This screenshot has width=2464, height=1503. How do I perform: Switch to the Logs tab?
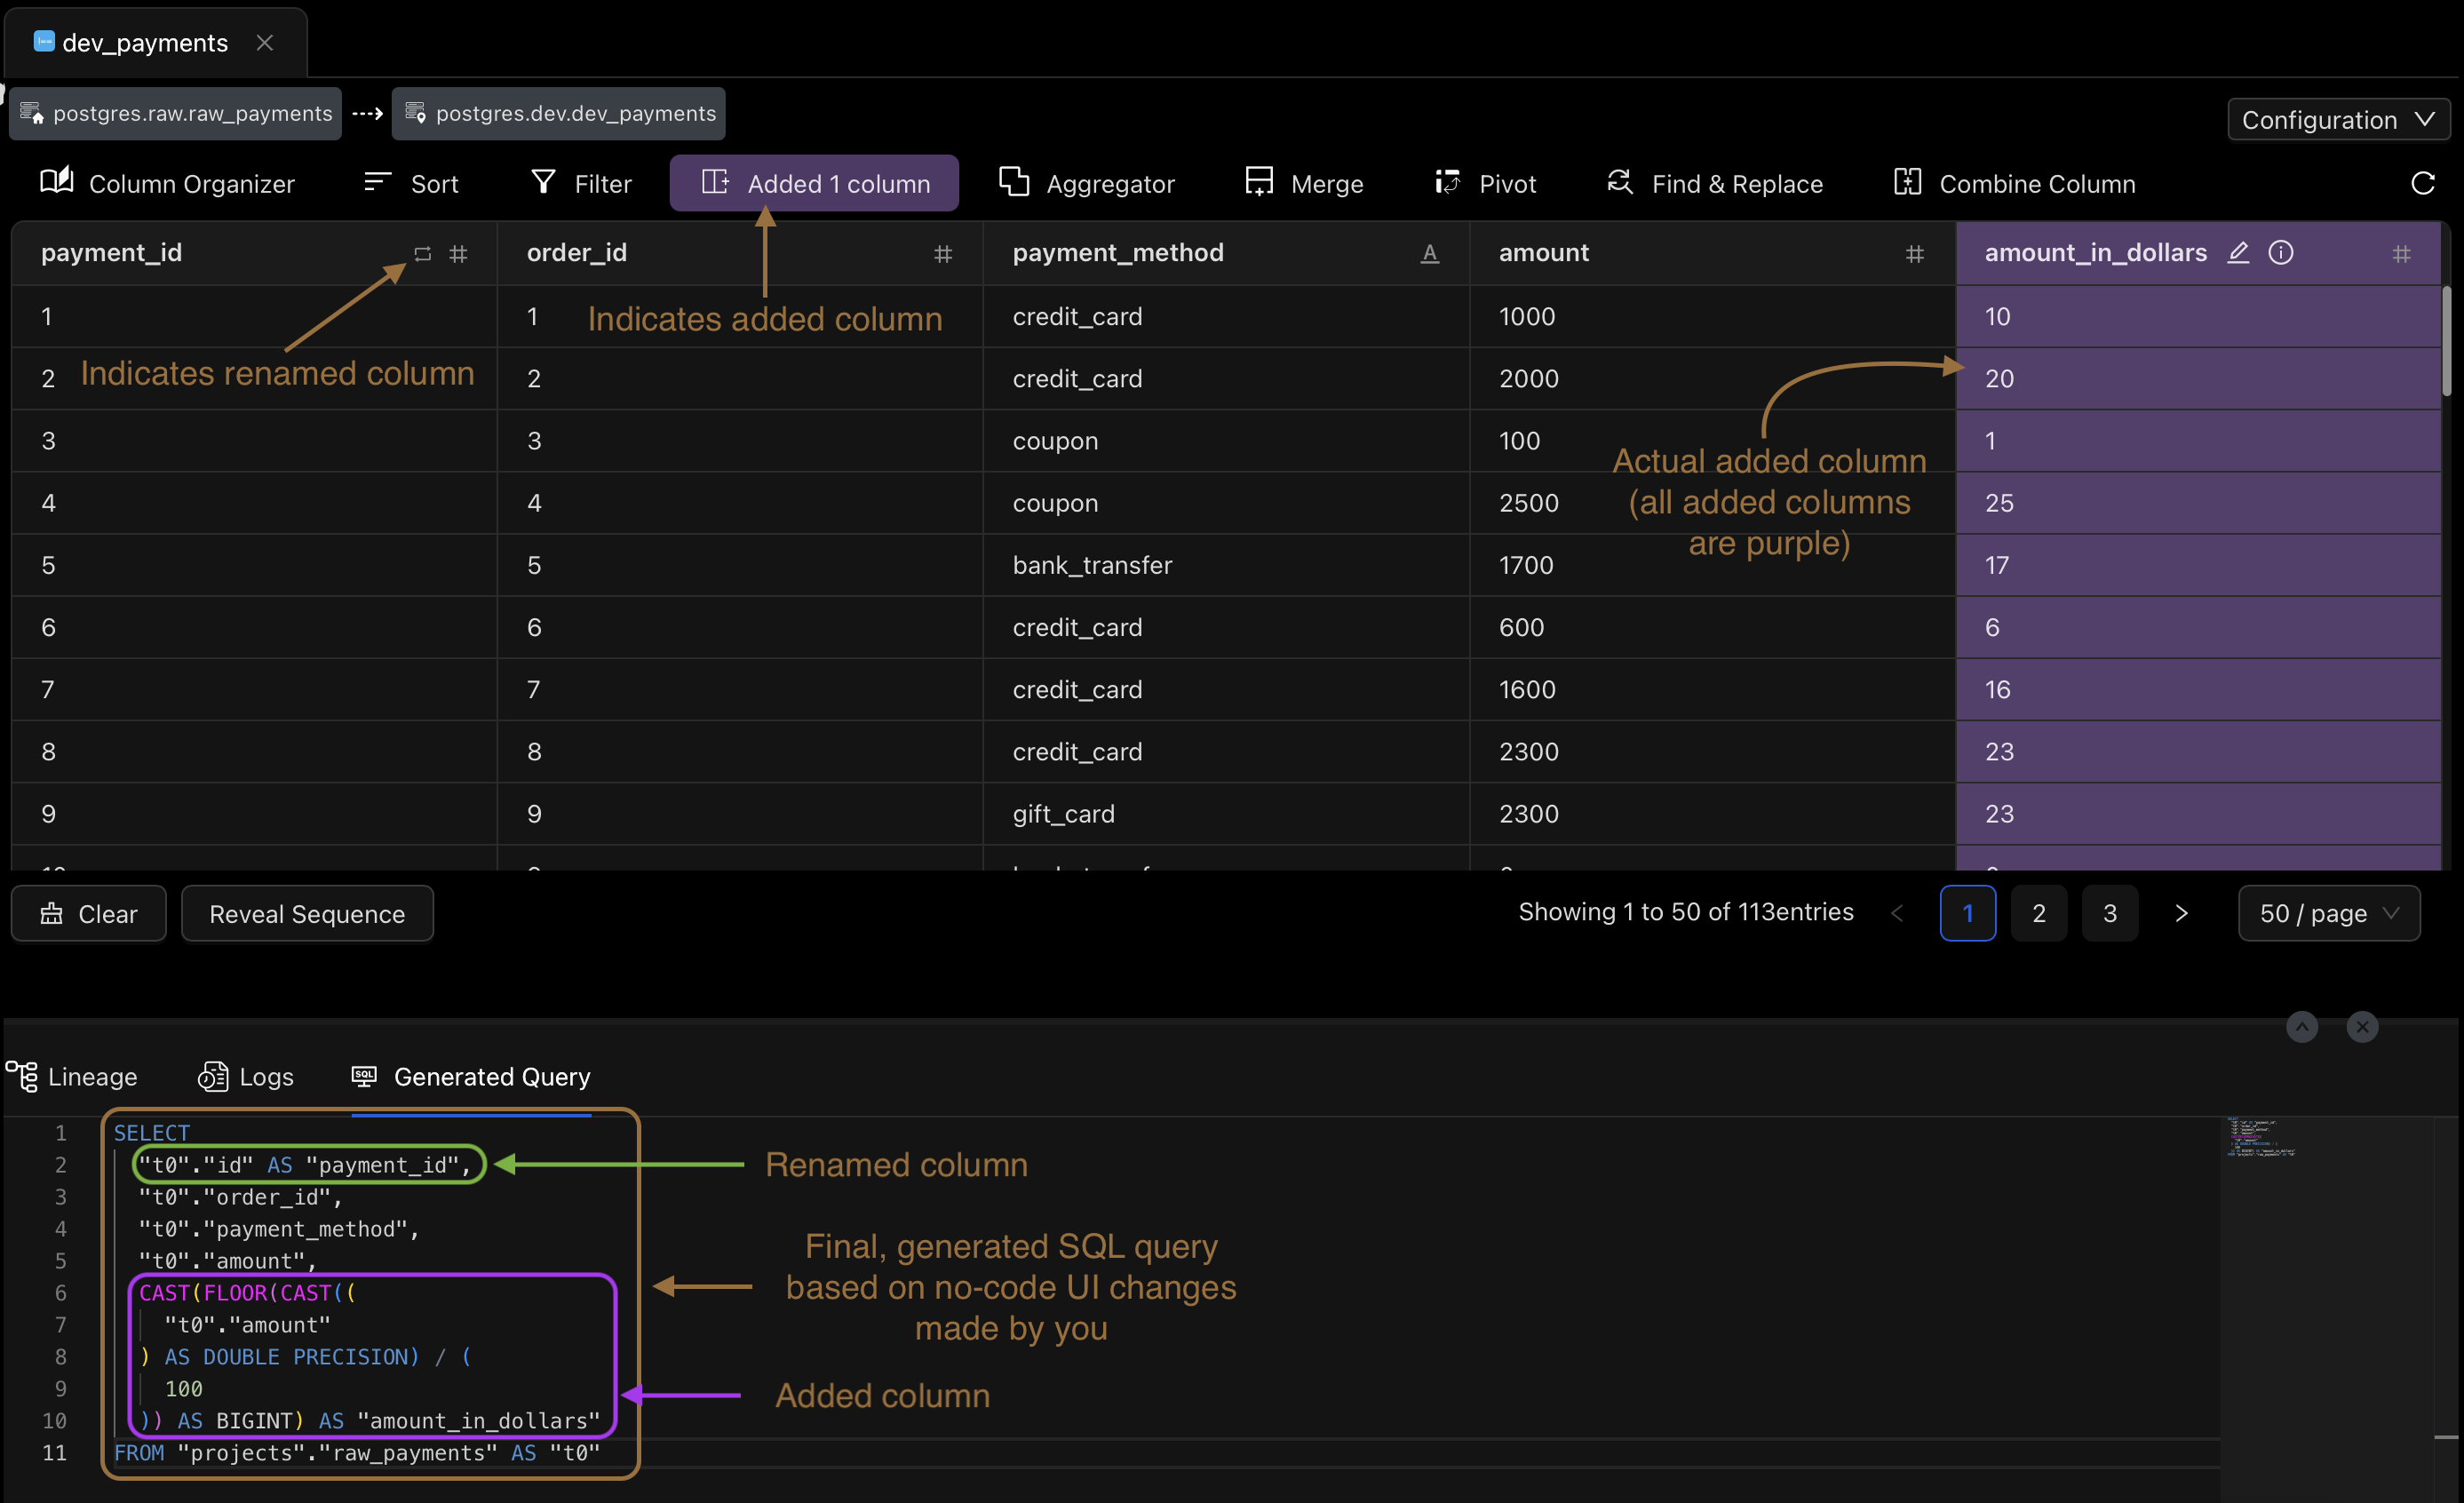[246, 1076]
